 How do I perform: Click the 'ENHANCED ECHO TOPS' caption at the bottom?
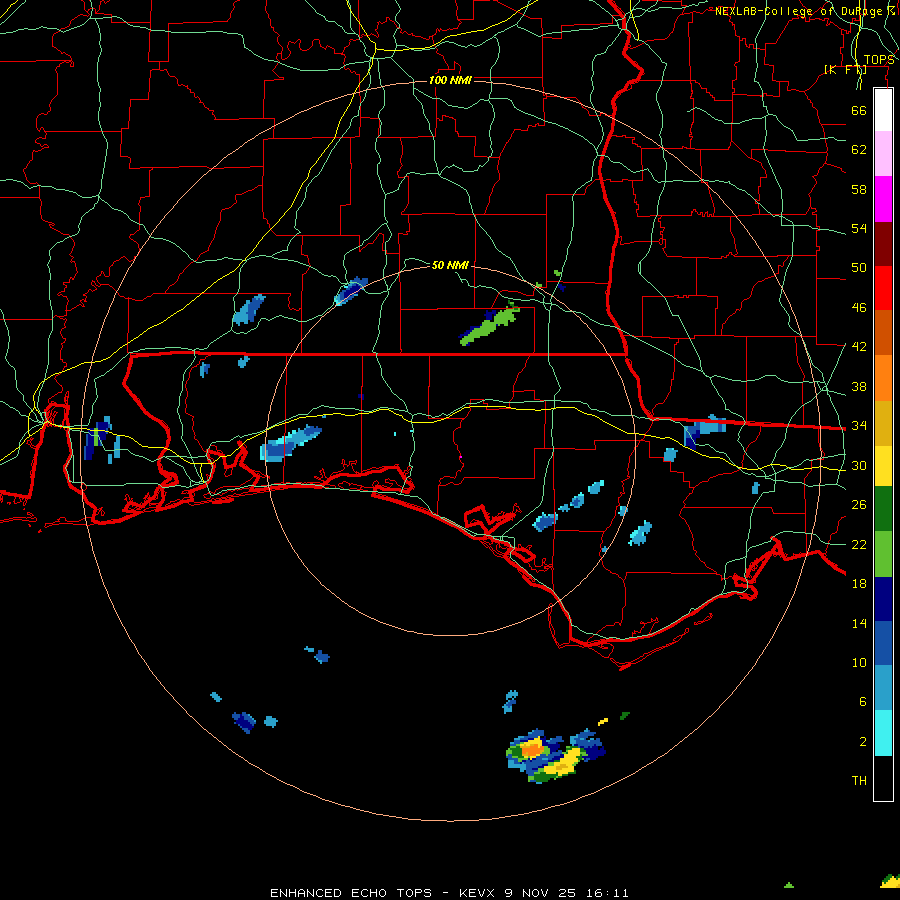[x=351, y=893]
